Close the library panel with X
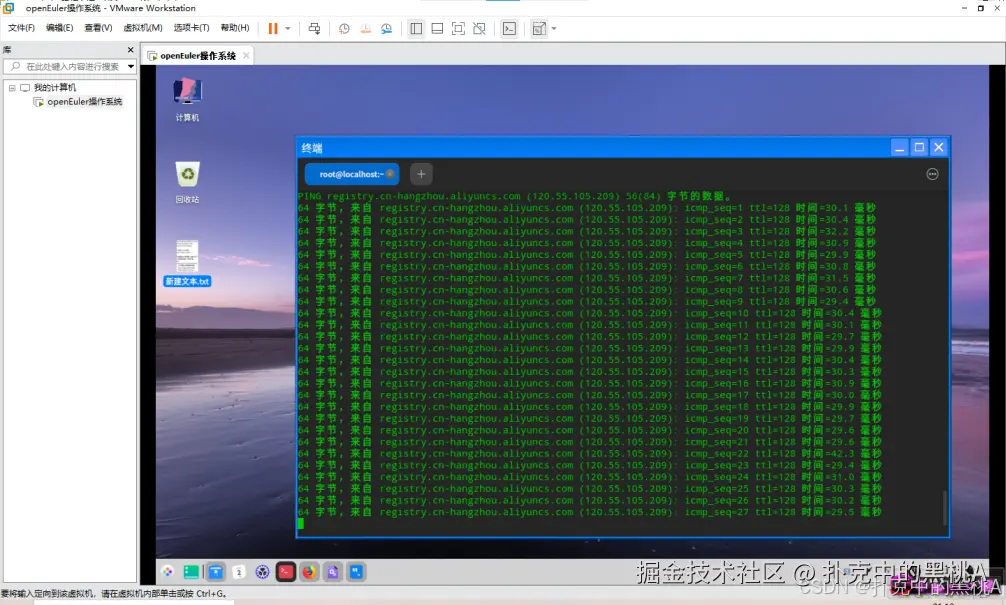This screenshot has width=1006, height=605. pos(131,49)
